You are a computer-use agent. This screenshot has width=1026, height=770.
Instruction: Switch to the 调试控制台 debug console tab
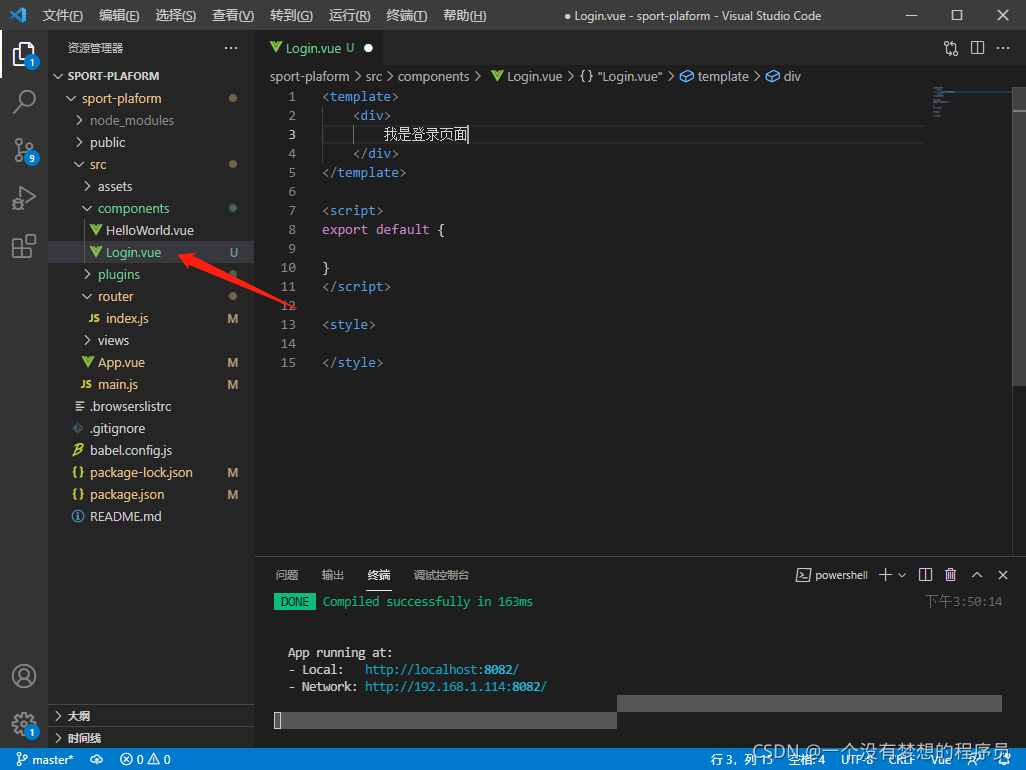click(x=441, y=575)
